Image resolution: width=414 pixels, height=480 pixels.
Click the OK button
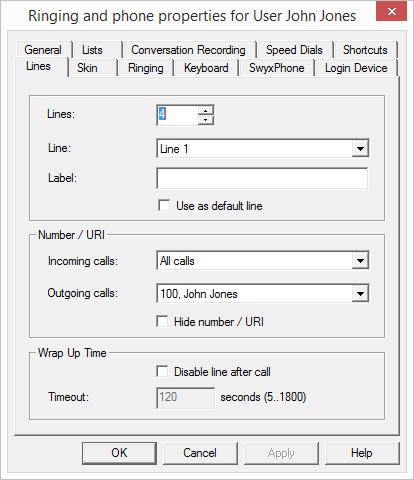[x=119, y=453]
